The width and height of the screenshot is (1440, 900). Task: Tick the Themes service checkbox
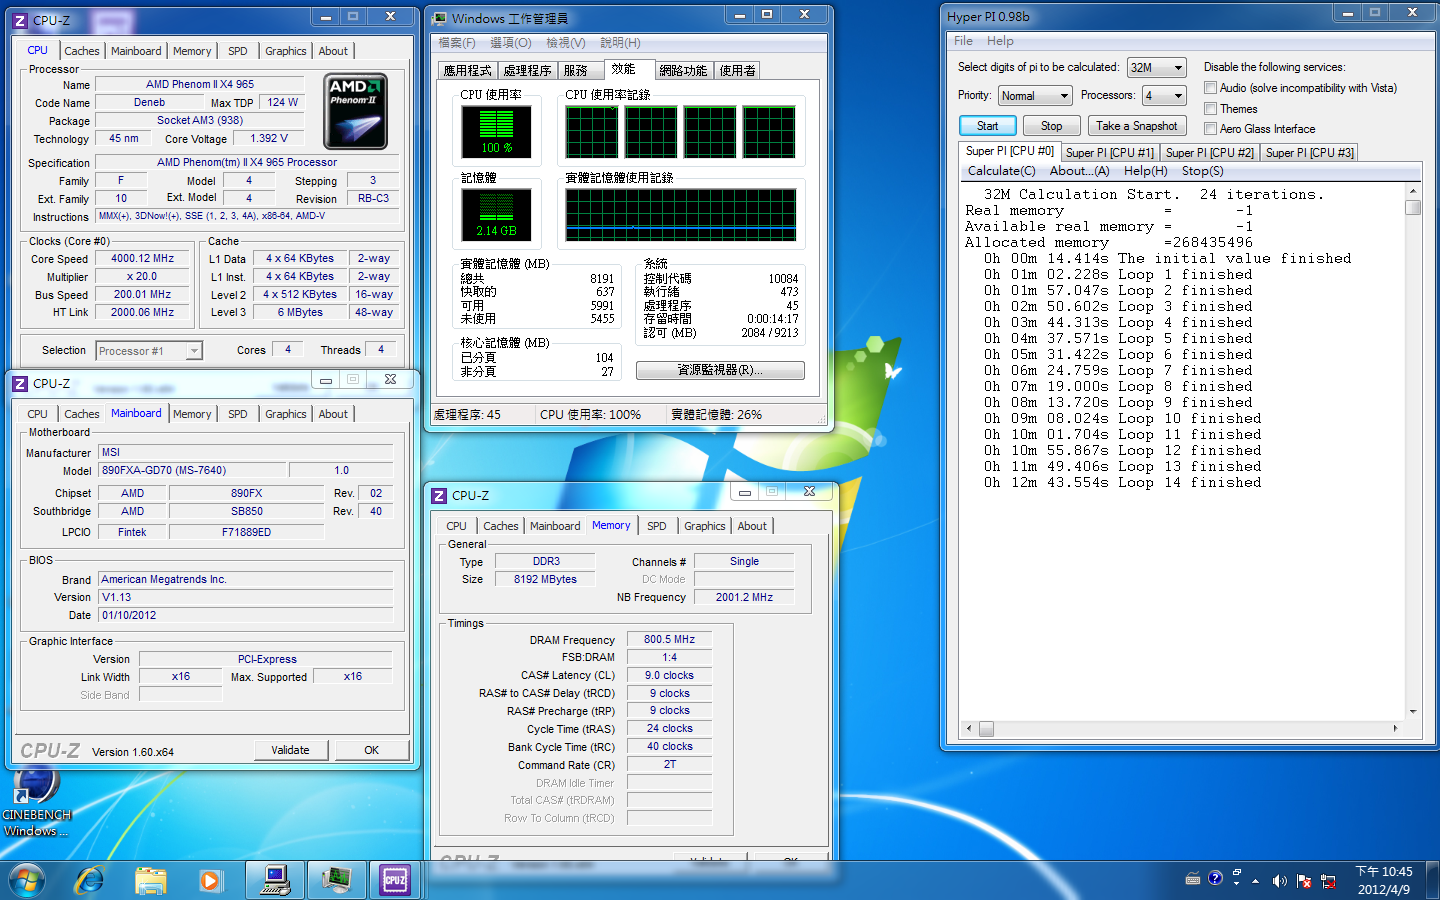[1210, 108]
